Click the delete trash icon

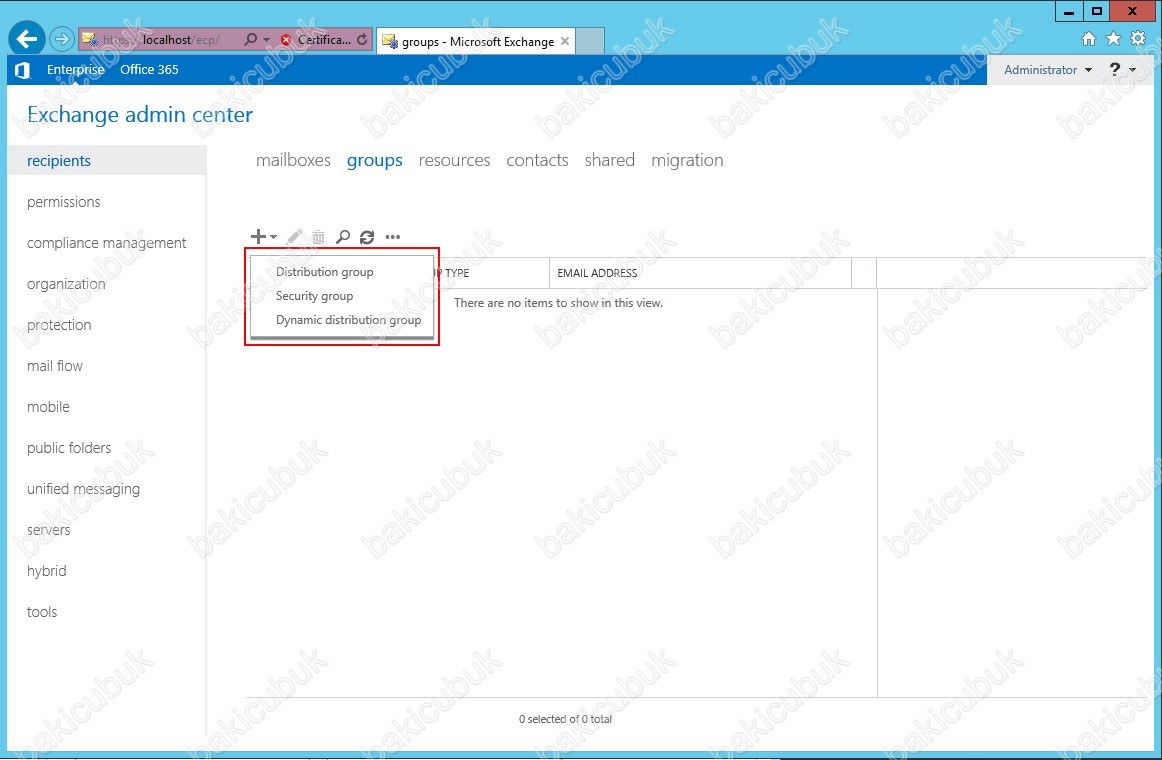click(x=319, y=237)
